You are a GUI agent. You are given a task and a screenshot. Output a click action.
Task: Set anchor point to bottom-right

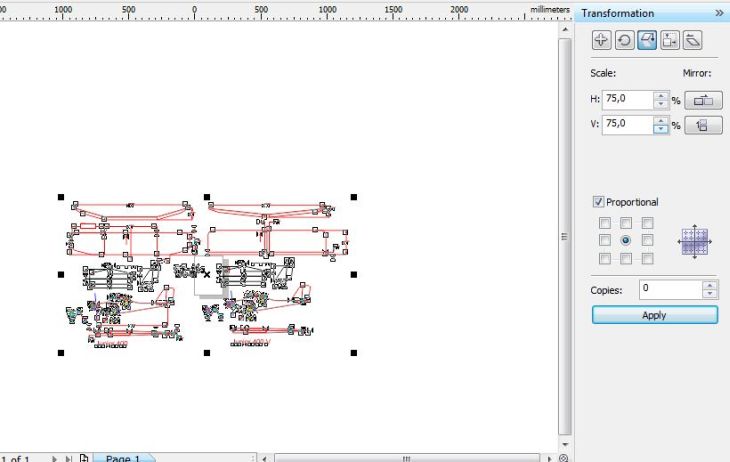point(647,258)
